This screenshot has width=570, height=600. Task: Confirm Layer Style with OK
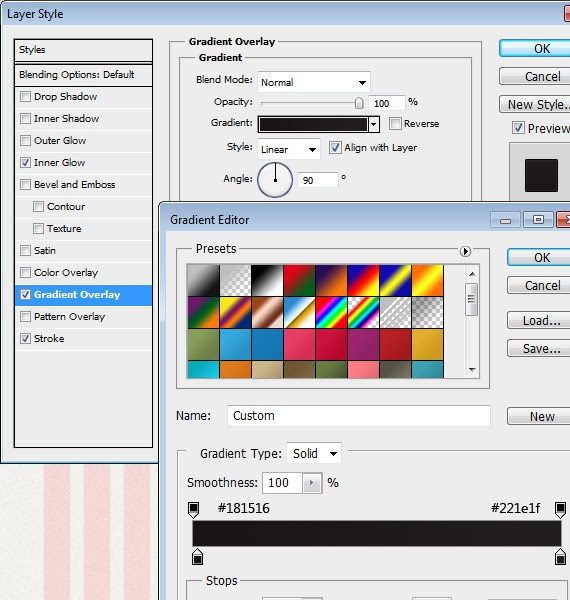[x=536, y=49]
